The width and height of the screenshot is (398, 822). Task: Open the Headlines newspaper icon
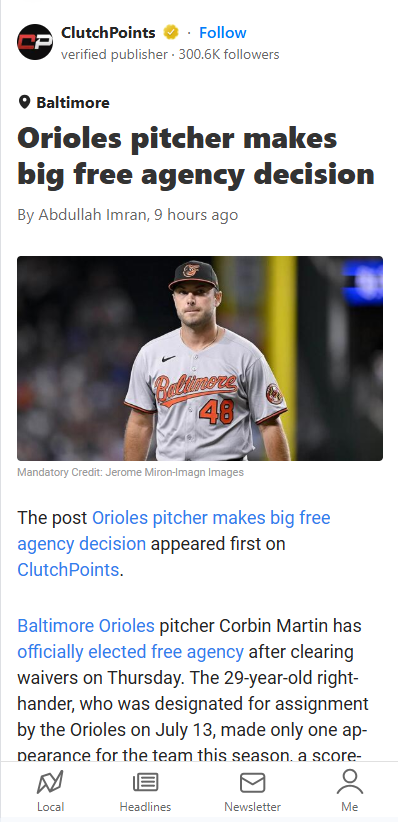click(x=145, y=783)
